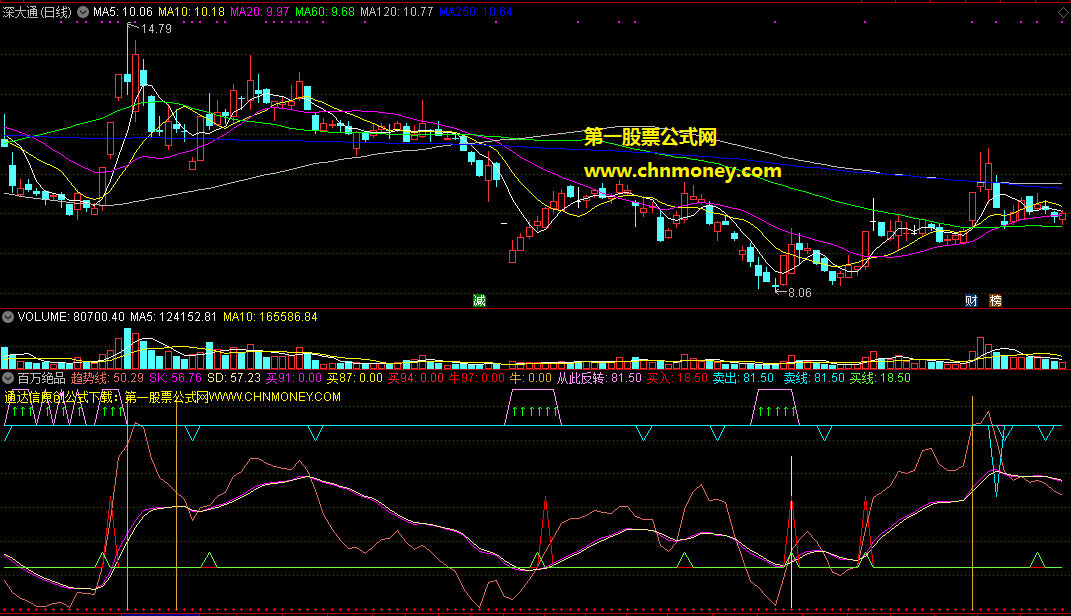This screenshot has width=1071, height=616.
Task: Click the 14.79 high price label
Action: click(156, 29)
